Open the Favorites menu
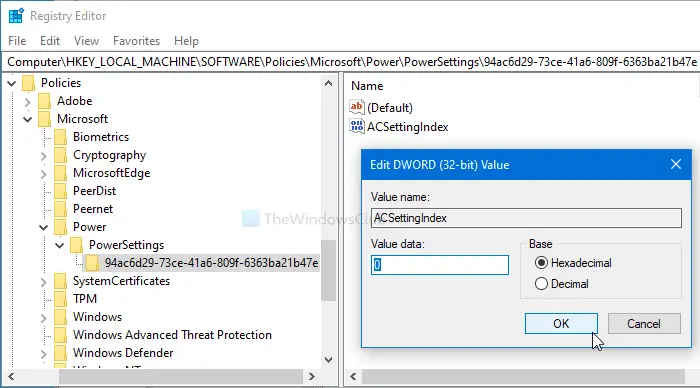Image resolution: width=700 pixels, height=388 pixels. click(136, 41)
